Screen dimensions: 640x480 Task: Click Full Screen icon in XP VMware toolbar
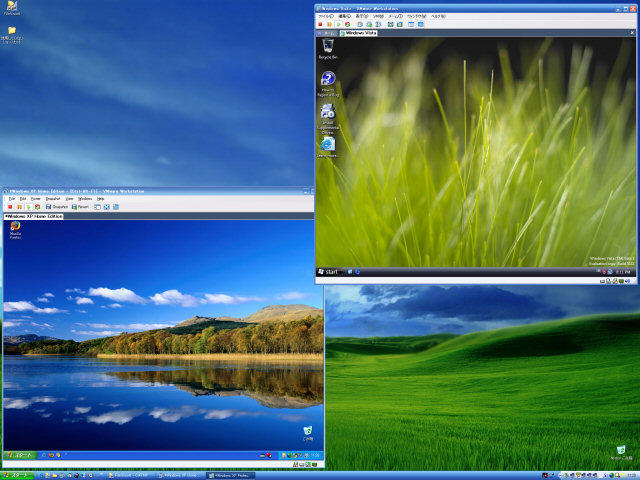(x=107, y=207)
